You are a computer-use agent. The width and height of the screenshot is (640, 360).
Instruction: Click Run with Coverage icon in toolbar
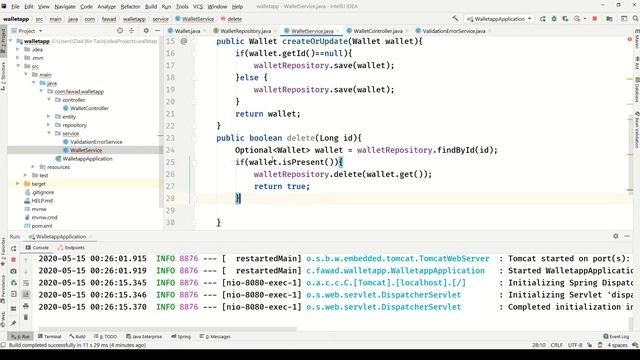tap(565, 19)
